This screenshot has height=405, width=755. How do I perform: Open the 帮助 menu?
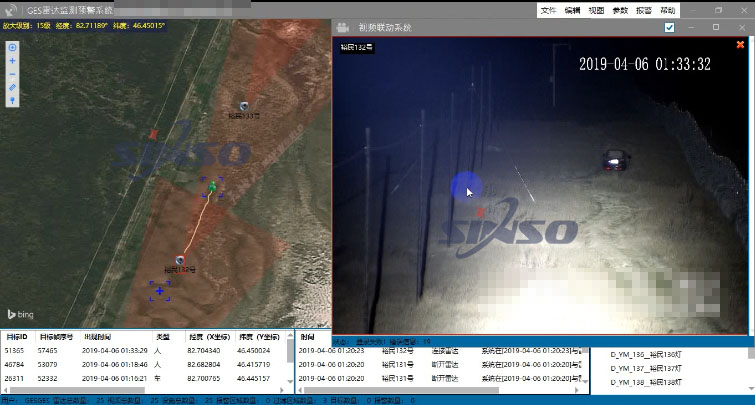667,9
